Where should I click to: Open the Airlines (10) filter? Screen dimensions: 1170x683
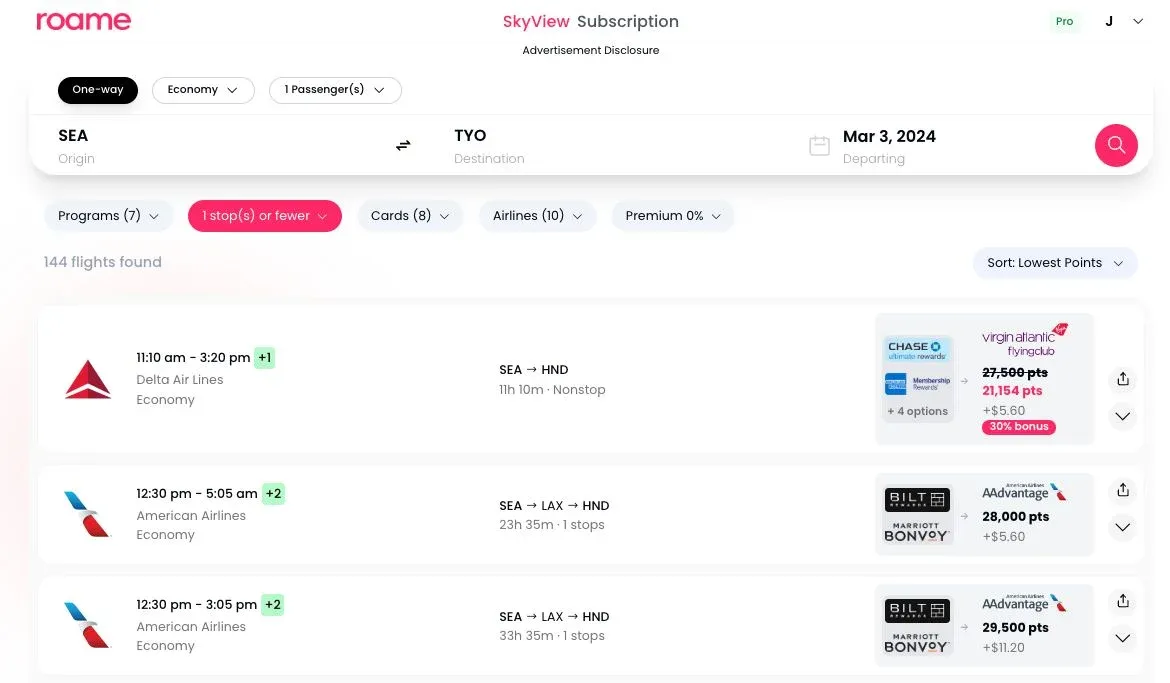coord(537,216)
